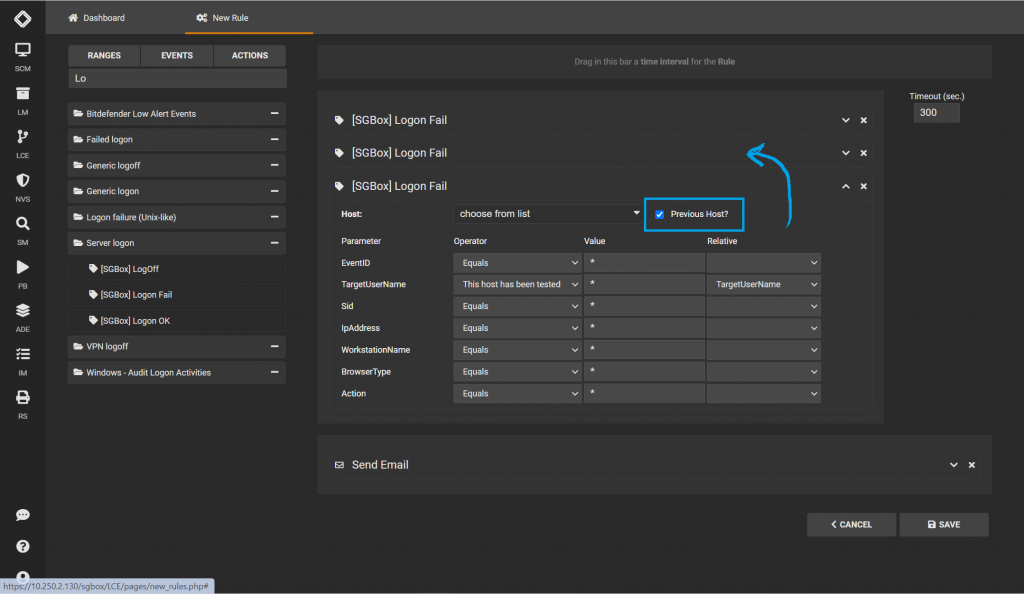Open the RS printer module

click(x=23, y=404)
